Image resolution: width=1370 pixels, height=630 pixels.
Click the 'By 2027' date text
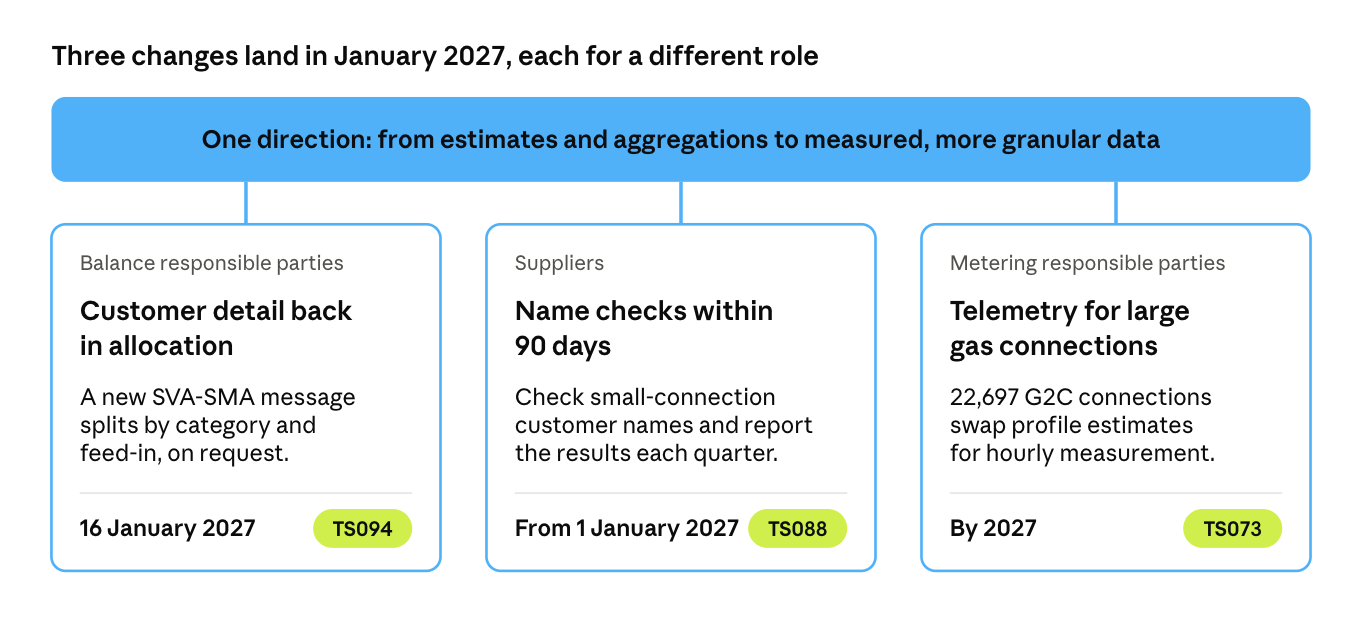click(993, 528)
